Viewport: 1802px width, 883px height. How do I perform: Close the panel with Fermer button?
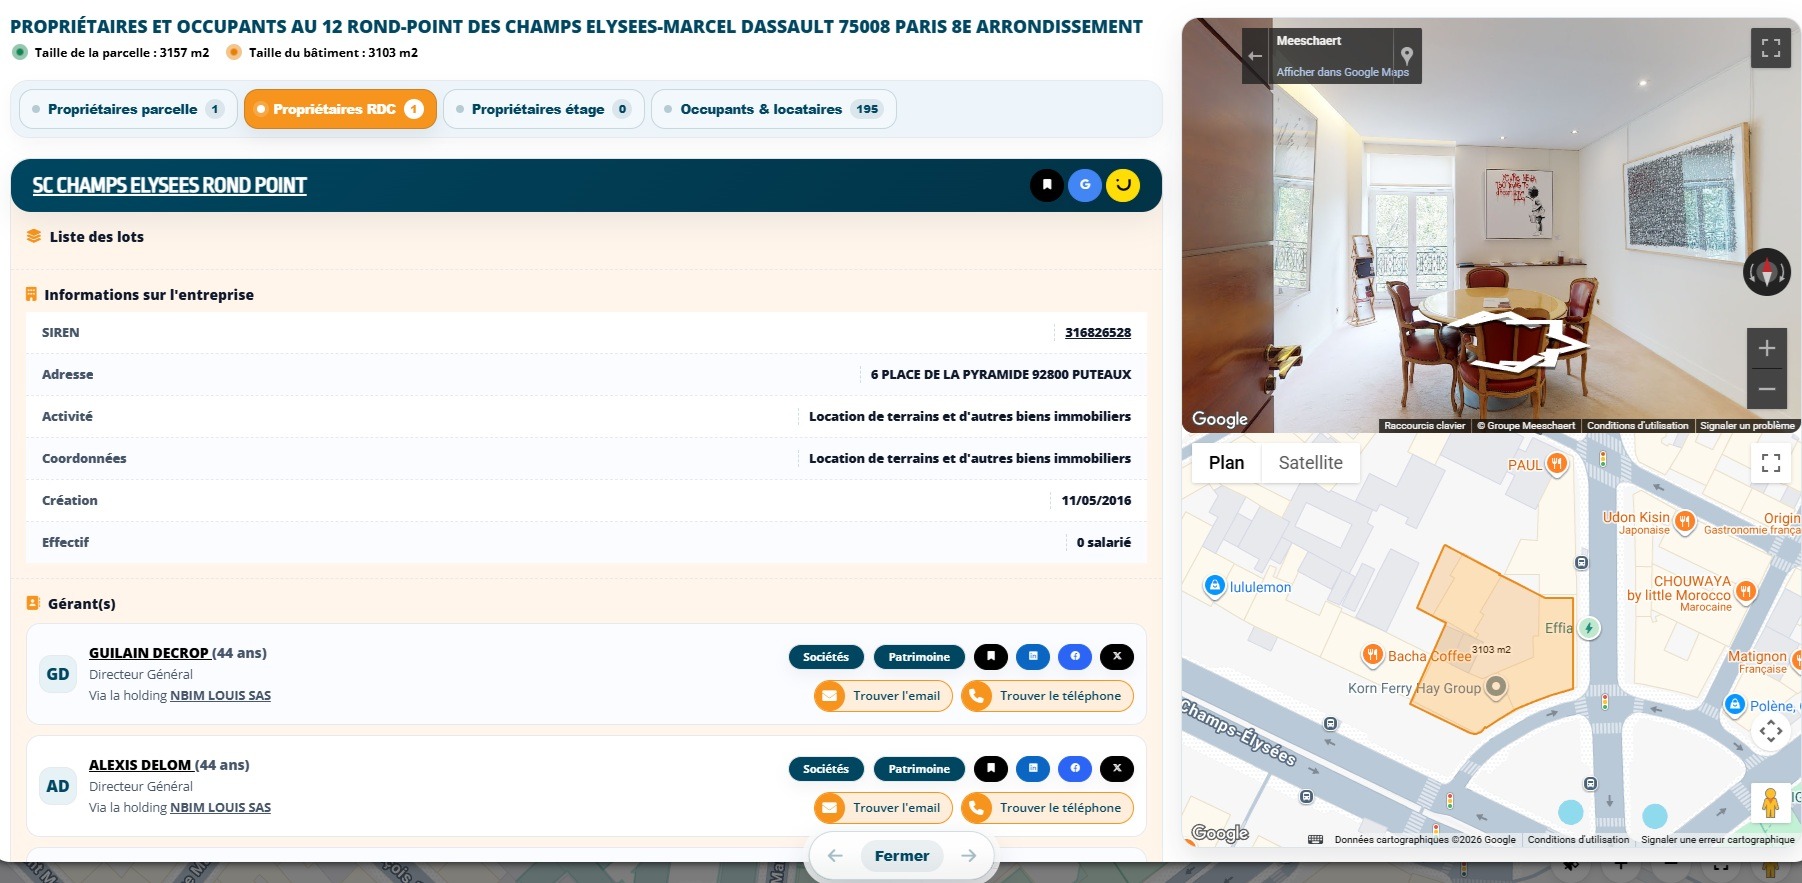pyautogui.click(x=902, y=856)
